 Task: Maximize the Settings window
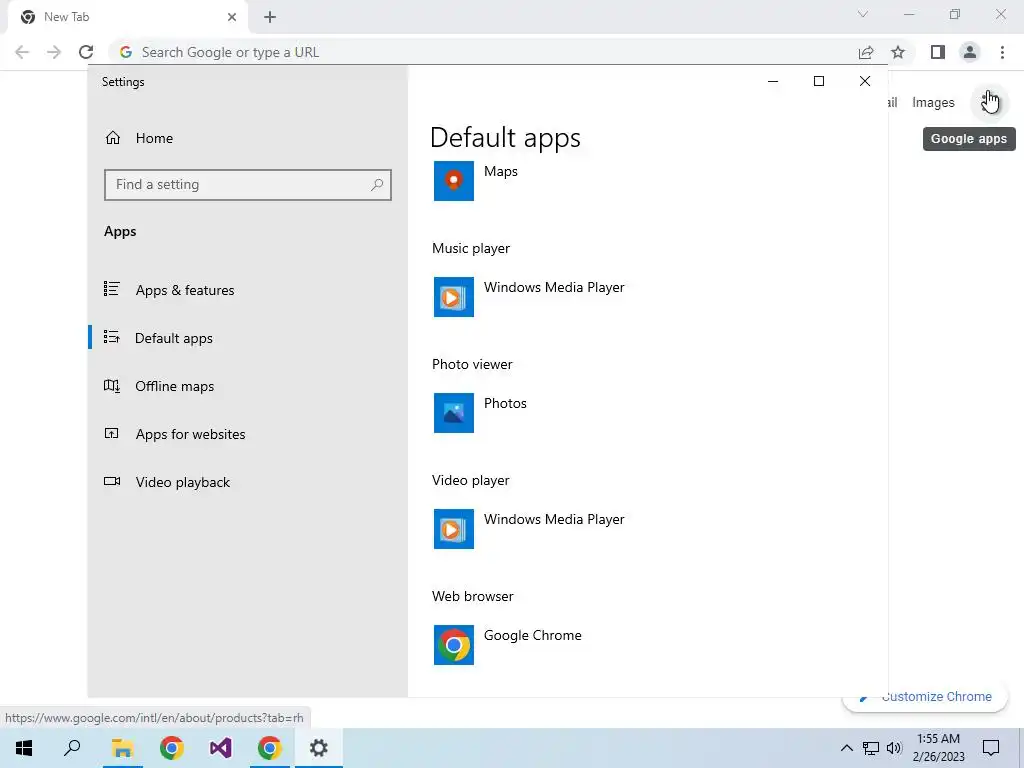pos(818,81)
